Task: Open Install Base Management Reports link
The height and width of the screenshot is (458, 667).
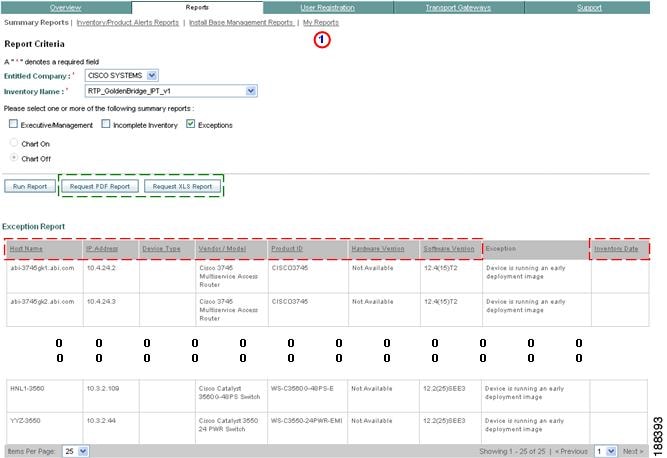Action: pos(241,23)
